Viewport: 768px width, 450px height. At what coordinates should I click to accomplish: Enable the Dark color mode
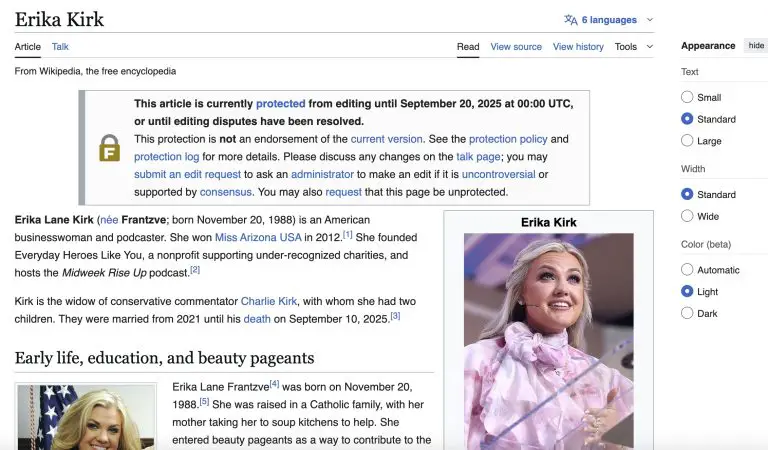point(687,313)
